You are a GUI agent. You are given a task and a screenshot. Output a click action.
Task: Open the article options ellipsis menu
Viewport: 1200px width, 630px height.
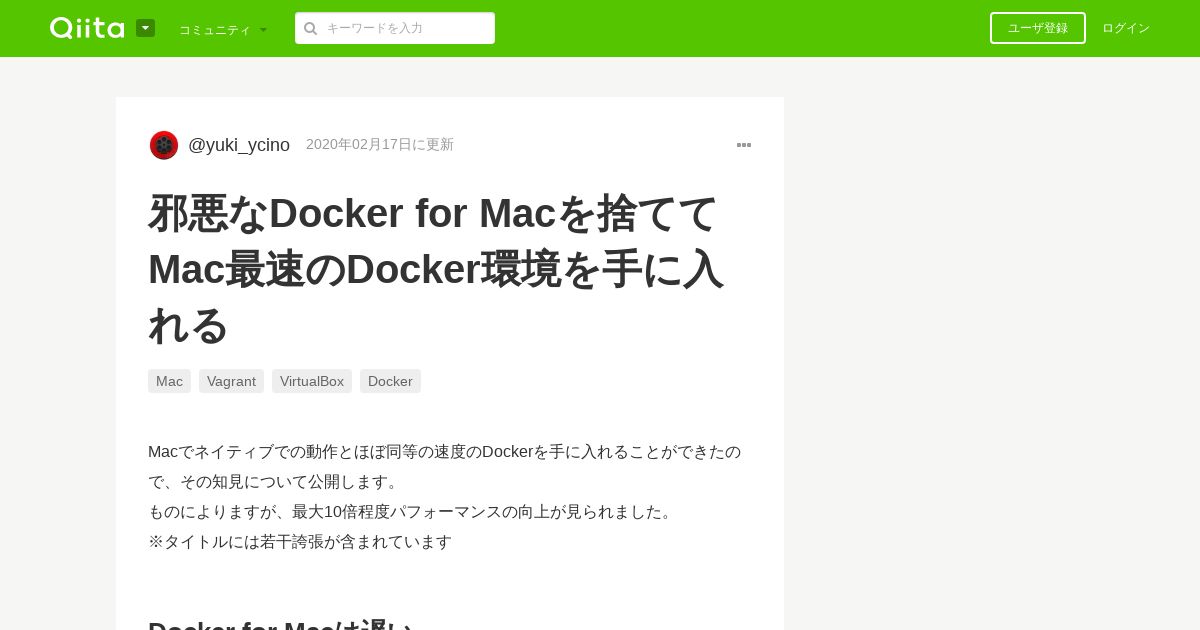pos(744,145)
